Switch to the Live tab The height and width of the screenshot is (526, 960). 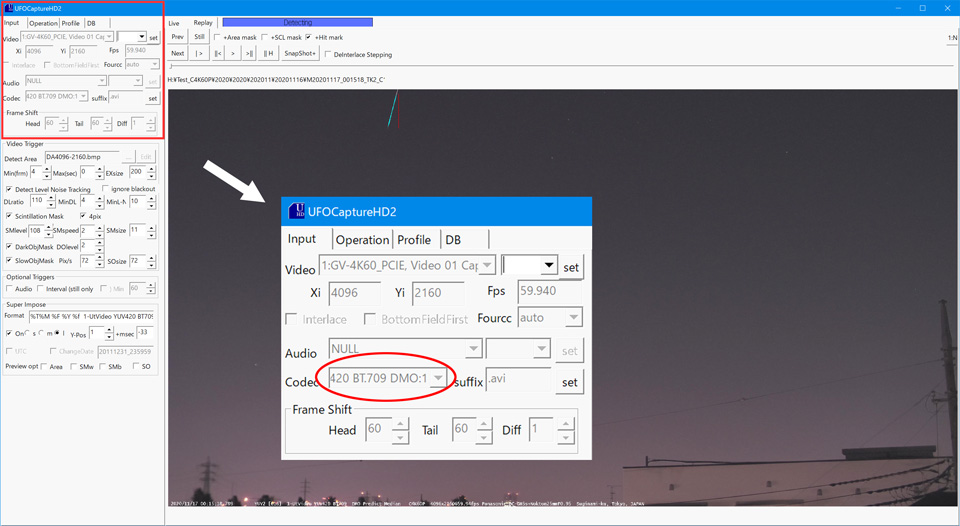click(x=174, y=22)
